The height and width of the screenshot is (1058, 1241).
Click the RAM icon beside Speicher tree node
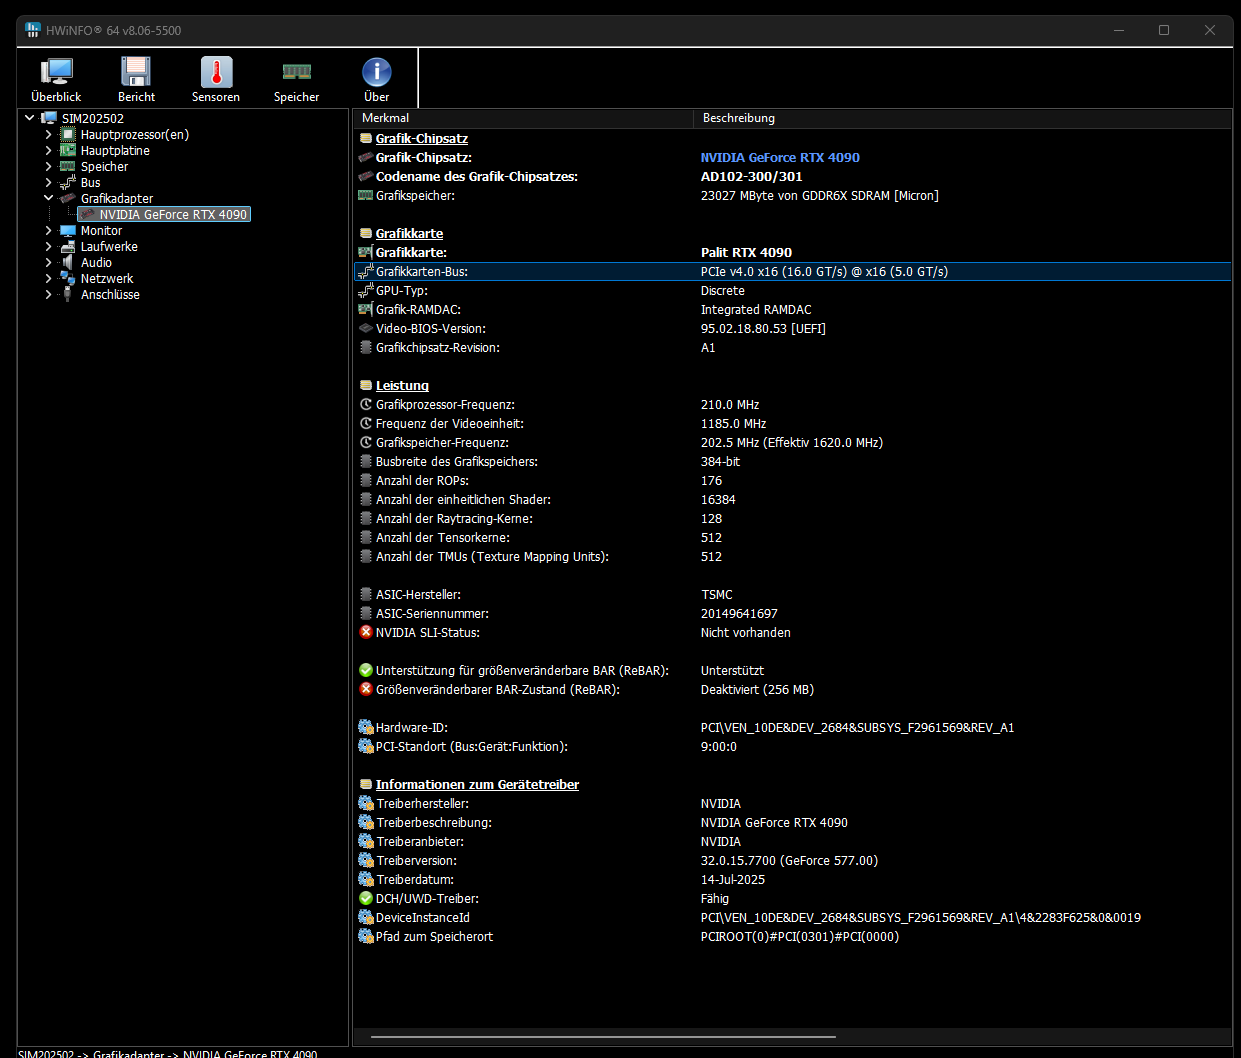click(x=68, y=166)
